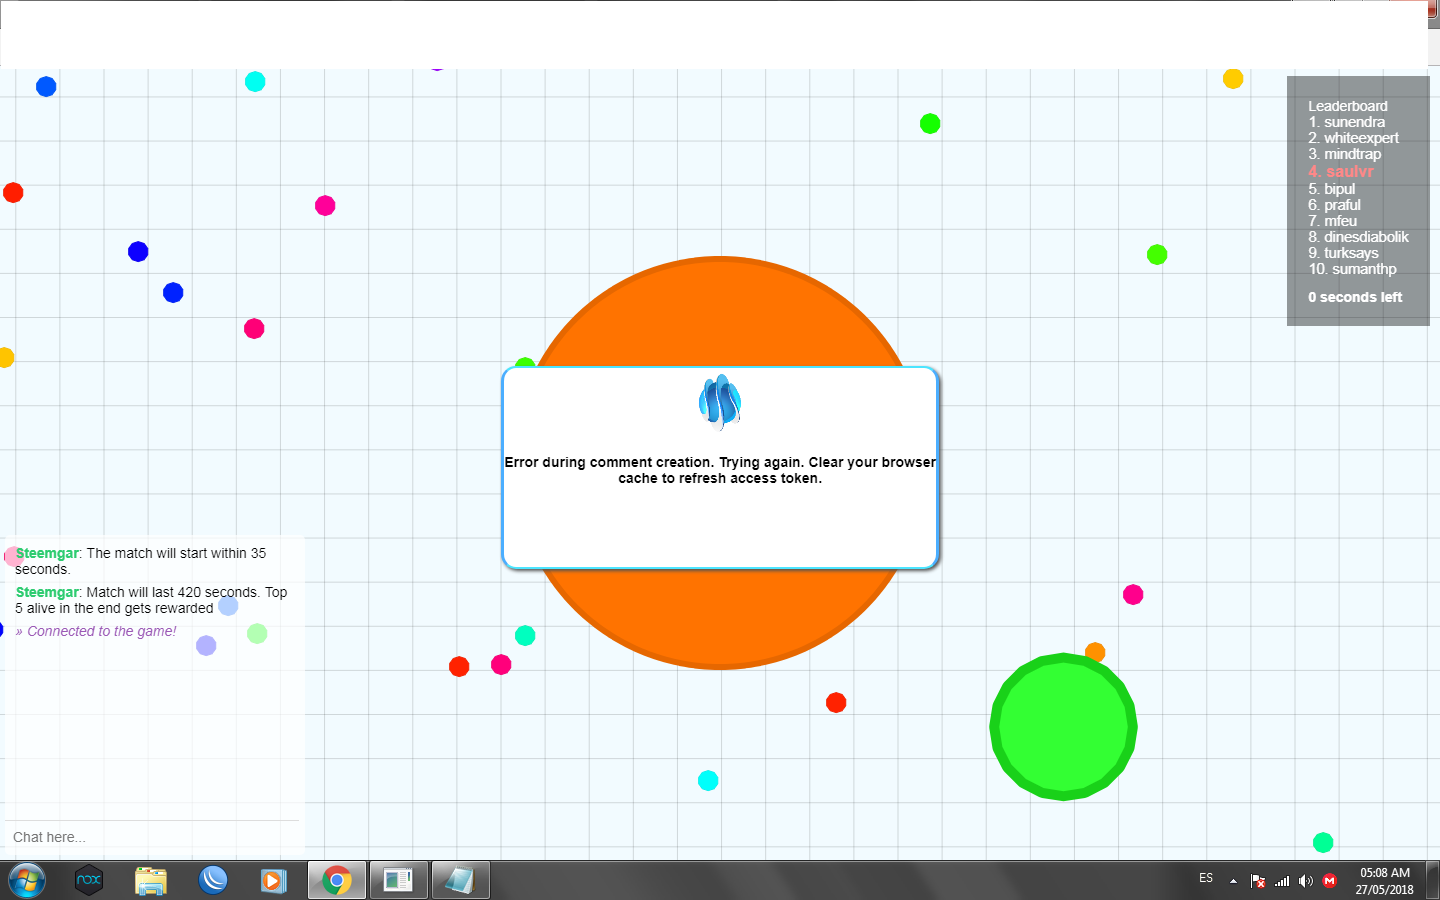Viewport: 1440px width, 900px height.
Task: Focus the 'Chat here...' input field
Action: point(152,837)
